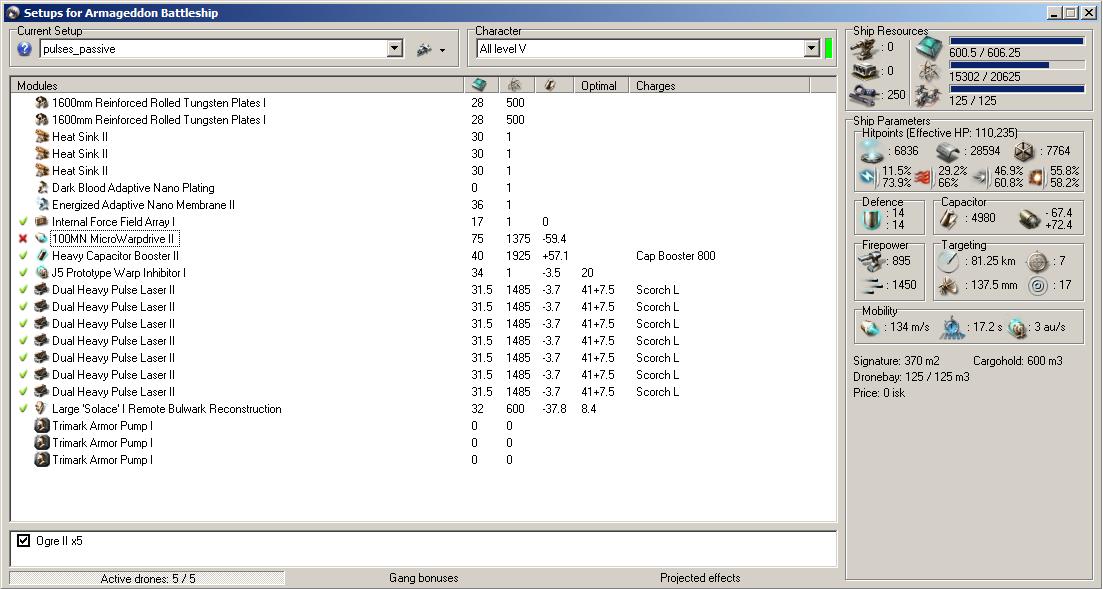Open the ship setup tools icon menu
1103x589 pixels.
[x=431, y=49]
